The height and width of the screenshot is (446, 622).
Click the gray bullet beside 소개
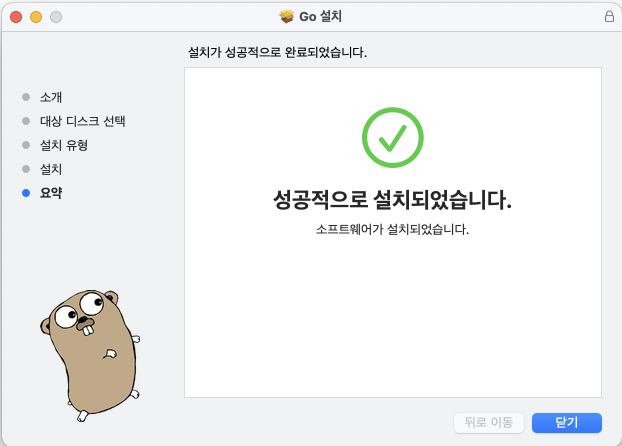pos(26,97)
